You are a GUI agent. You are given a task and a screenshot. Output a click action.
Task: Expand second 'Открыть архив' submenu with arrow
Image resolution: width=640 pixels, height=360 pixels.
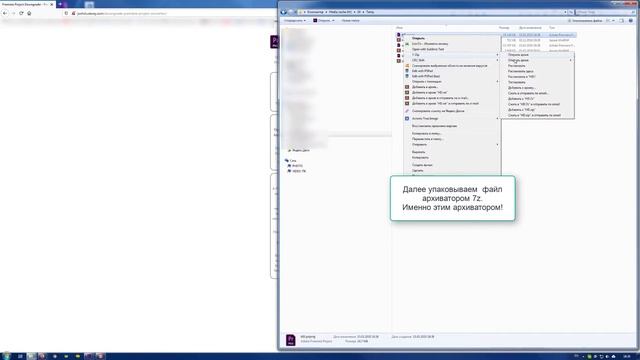537,60
